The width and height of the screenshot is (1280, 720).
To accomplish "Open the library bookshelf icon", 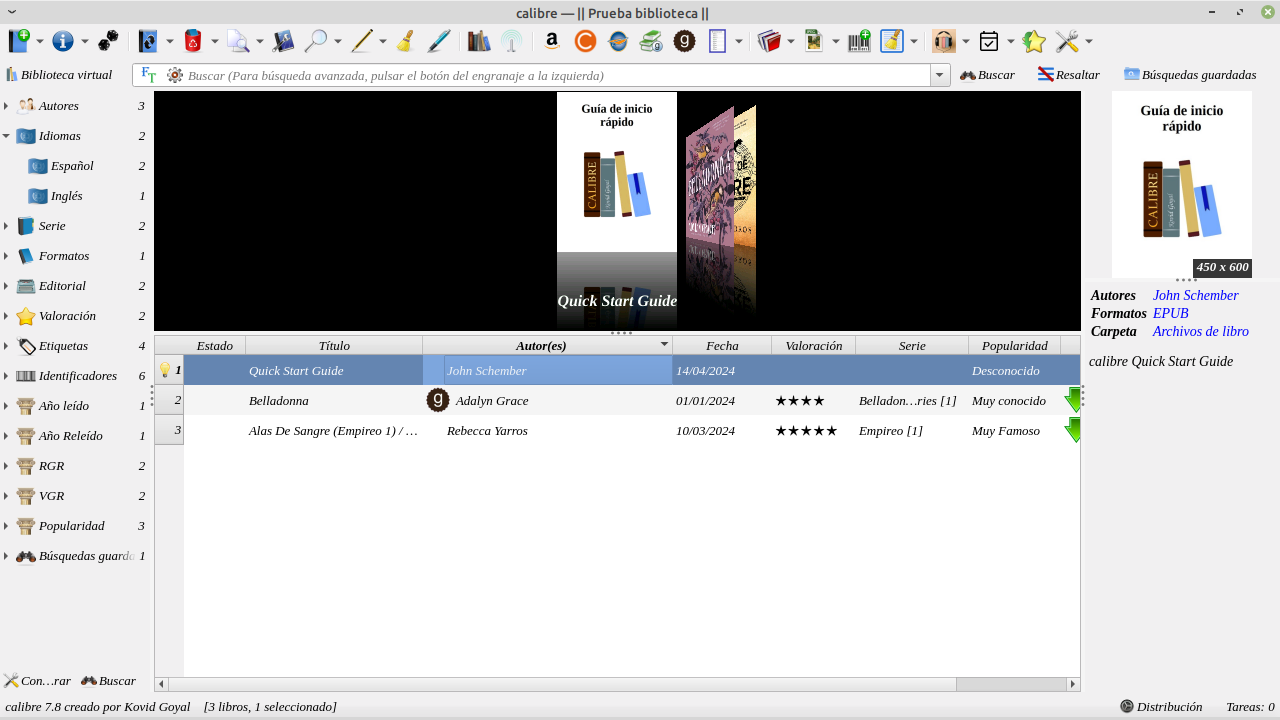I will pos(479,41).
